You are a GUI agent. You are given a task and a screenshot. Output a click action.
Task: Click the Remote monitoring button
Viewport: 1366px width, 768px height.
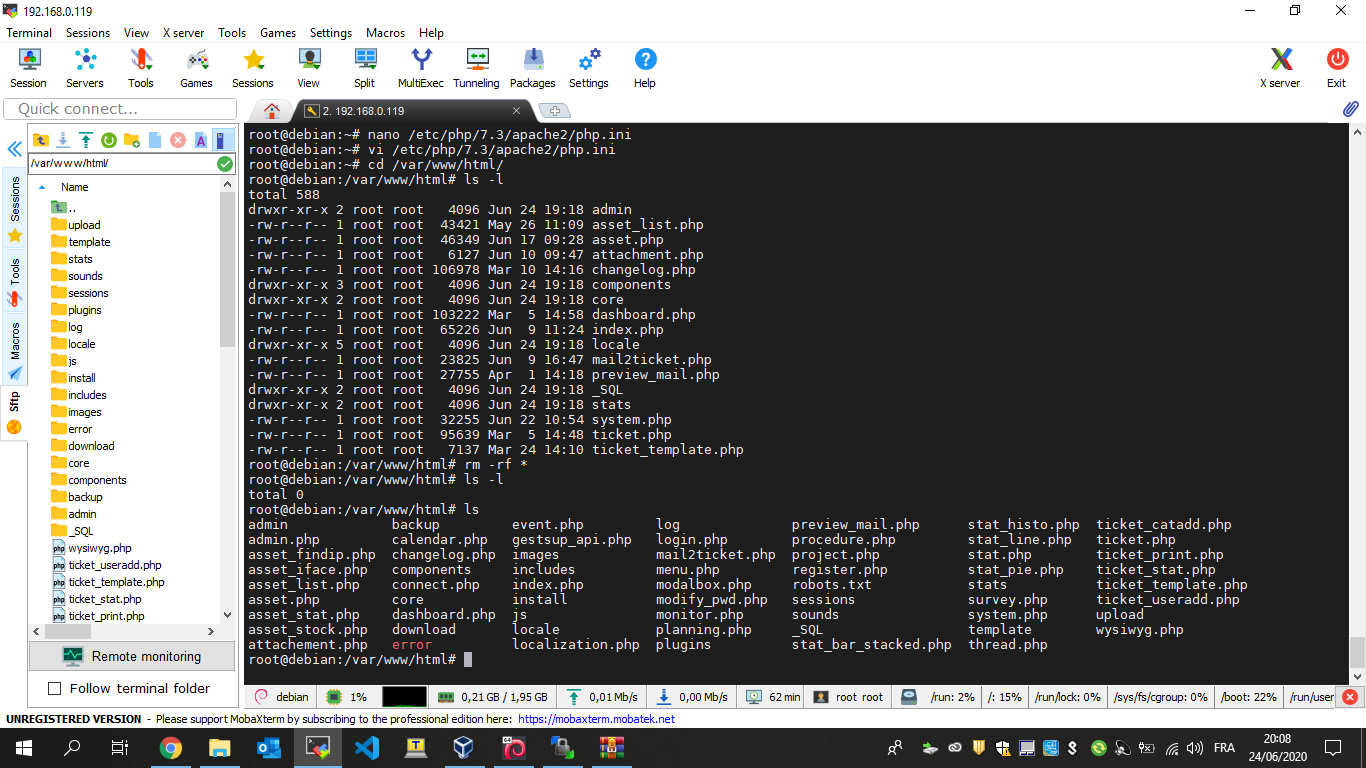(x=132, y=656)
